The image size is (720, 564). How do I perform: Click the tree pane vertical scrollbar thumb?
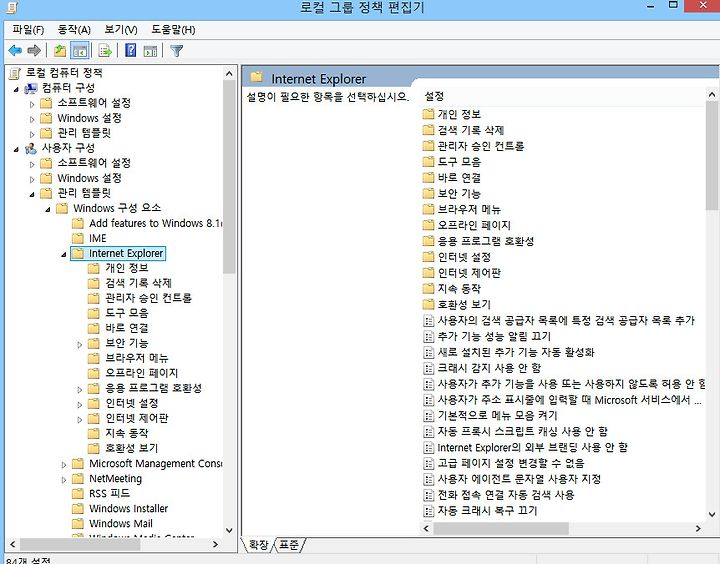point(229,177)
